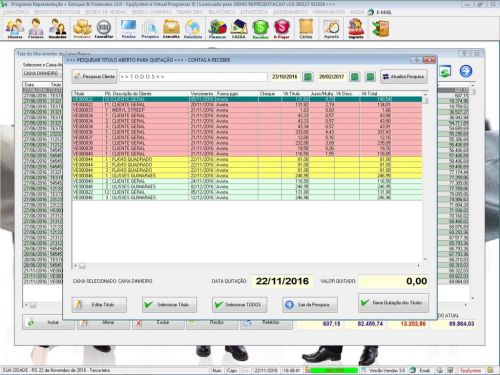The height and width of the screenshot is (375, 500).
Task: Select highlighted teal row in titles grid
Action: [x=247, y=99]
